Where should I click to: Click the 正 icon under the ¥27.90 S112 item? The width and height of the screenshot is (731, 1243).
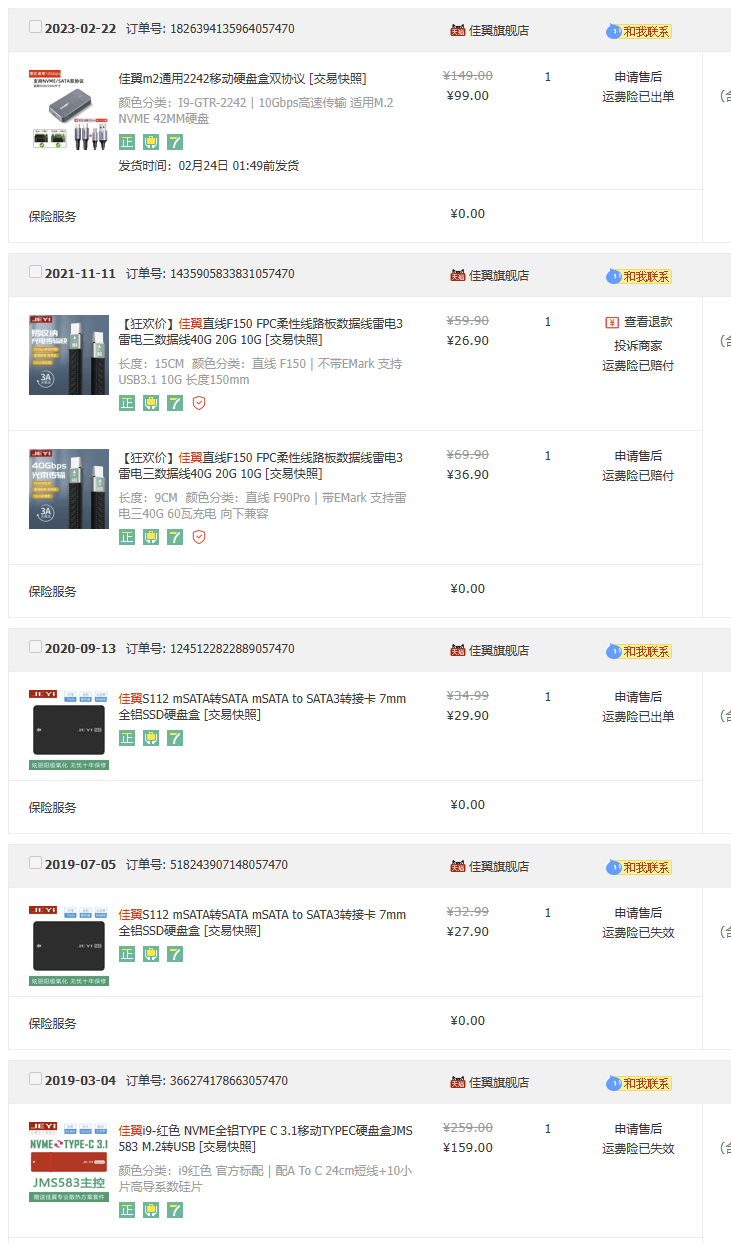tap(127, 954)
